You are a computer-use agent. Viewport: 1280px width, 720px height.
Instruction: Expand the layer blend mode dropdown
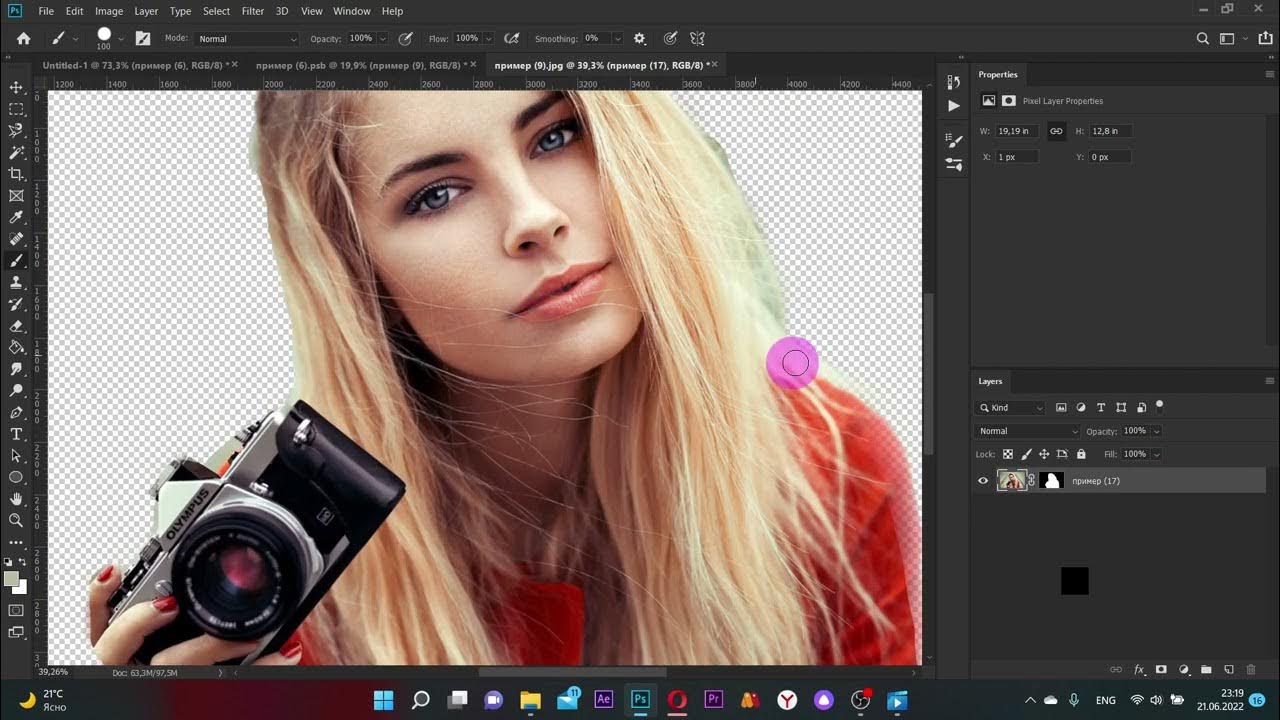1028,431
